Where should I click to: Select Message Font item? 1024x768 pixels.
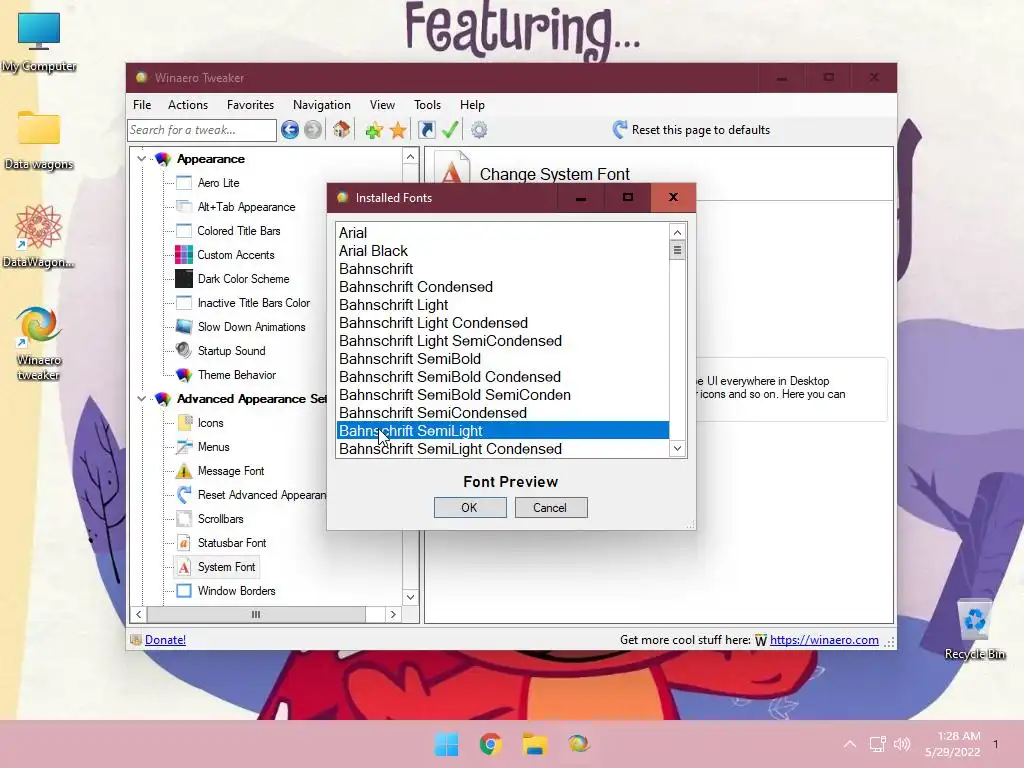point(231,471)
